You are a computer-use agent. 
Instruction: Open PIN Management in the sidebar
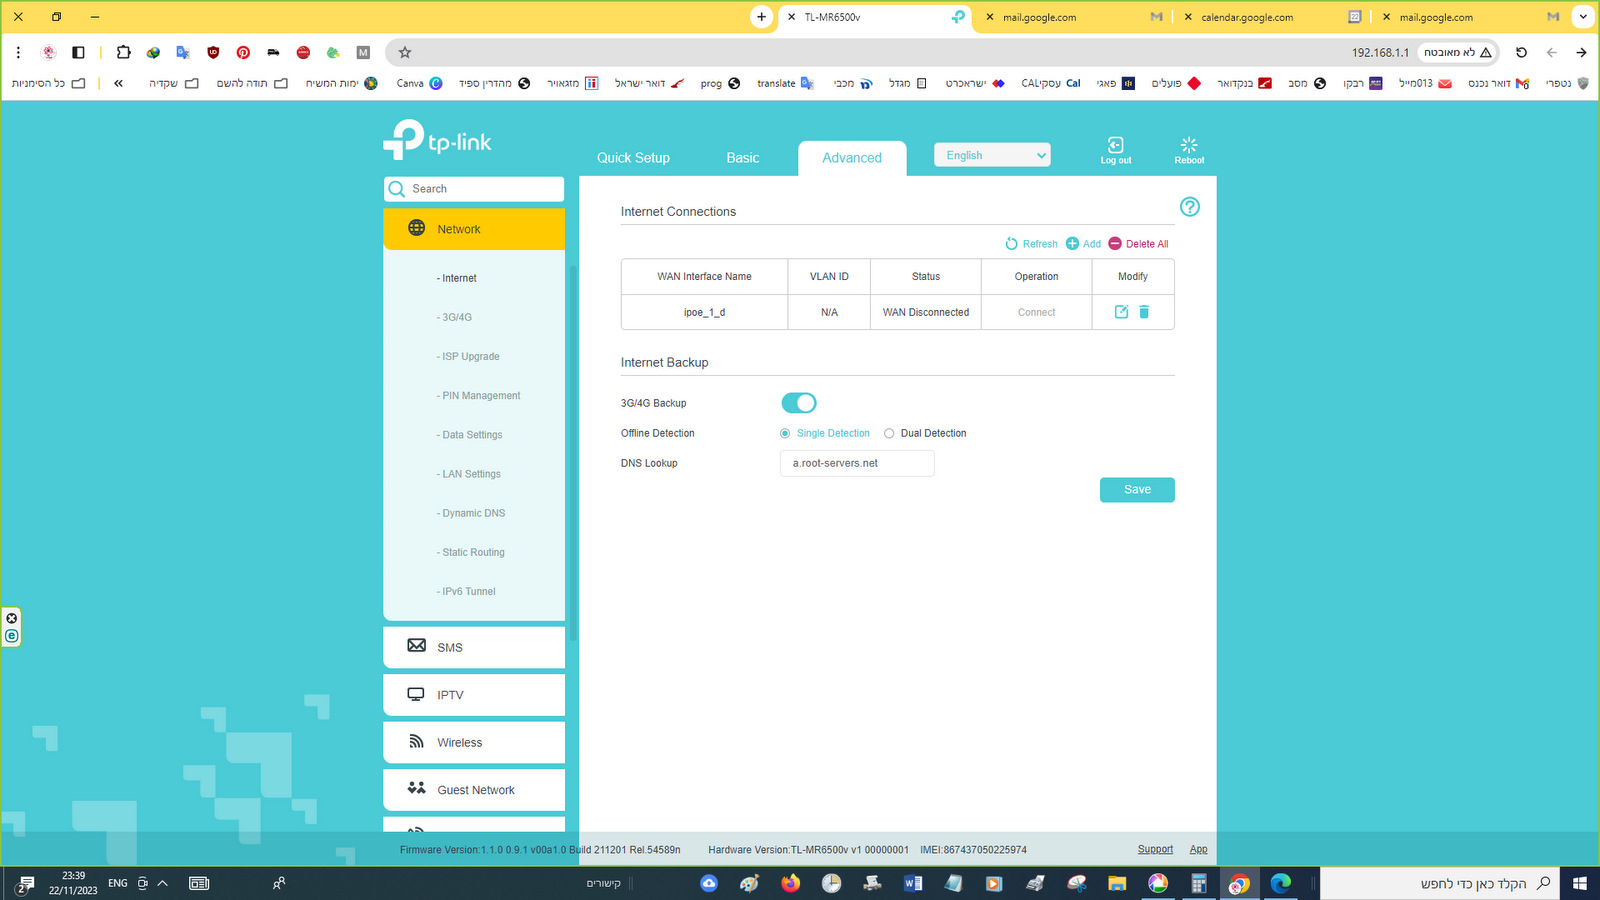click(478, 396)
